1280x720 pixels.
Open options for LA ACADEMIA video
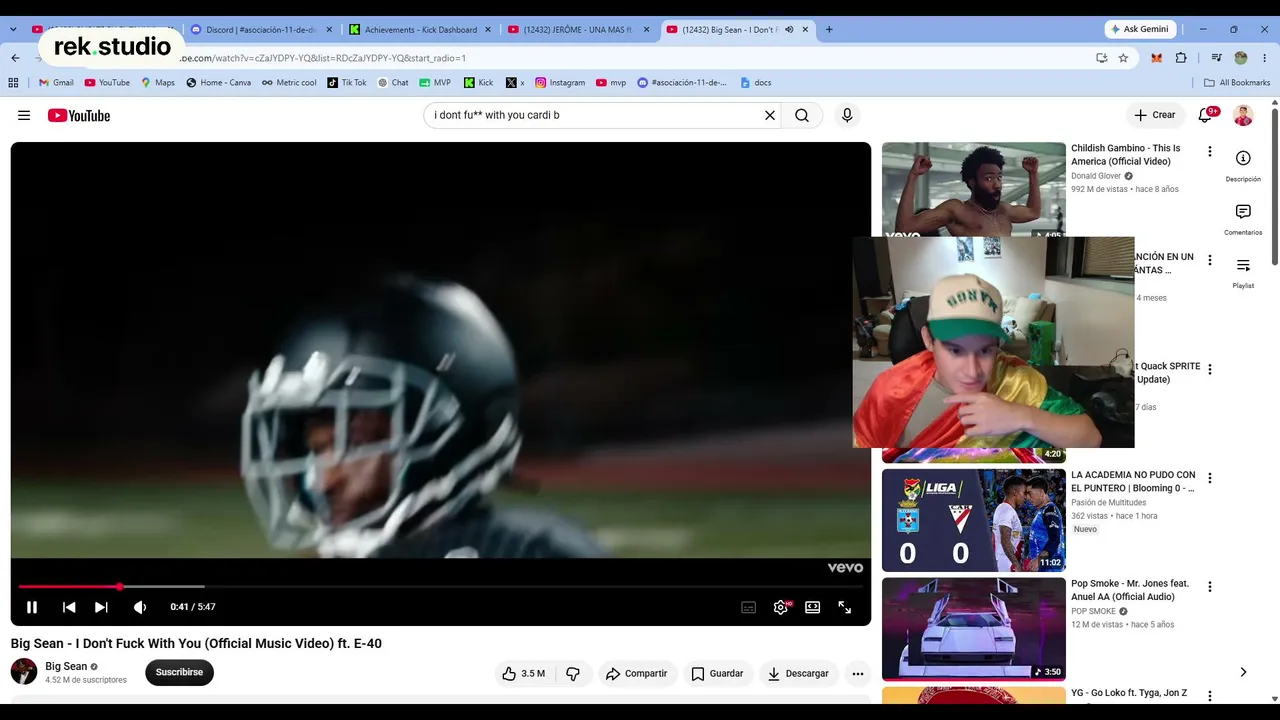1210,478
